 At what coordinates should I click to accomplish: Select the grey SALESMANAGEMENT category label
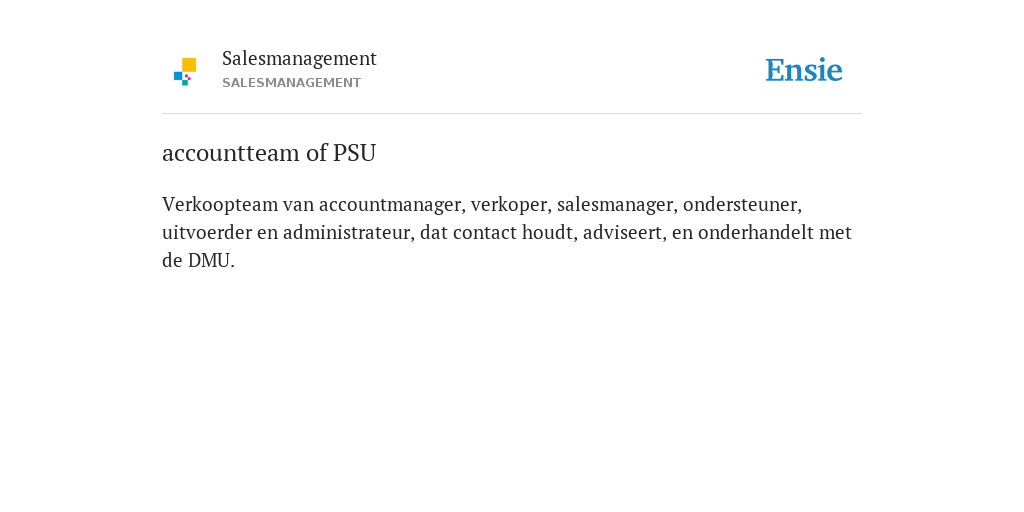pyautogui.click(x=291, y=83)
